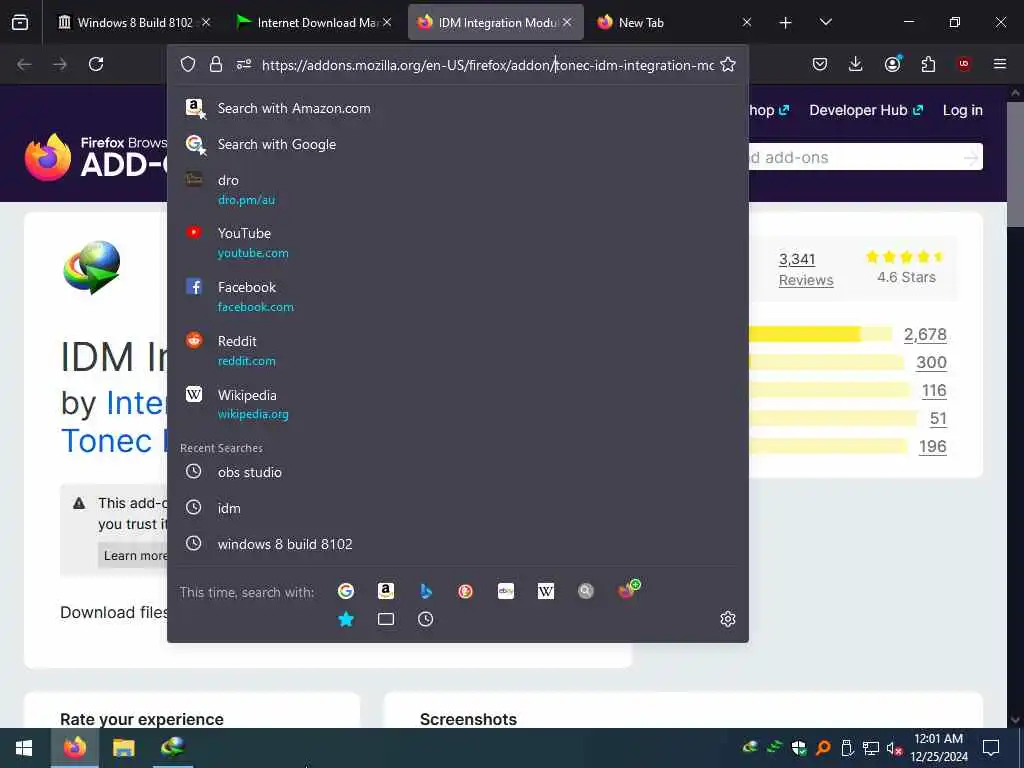1024x768 pixels.
Task: Pick recent search 'windows 8 build 8102'
Action: coord(458,544)
